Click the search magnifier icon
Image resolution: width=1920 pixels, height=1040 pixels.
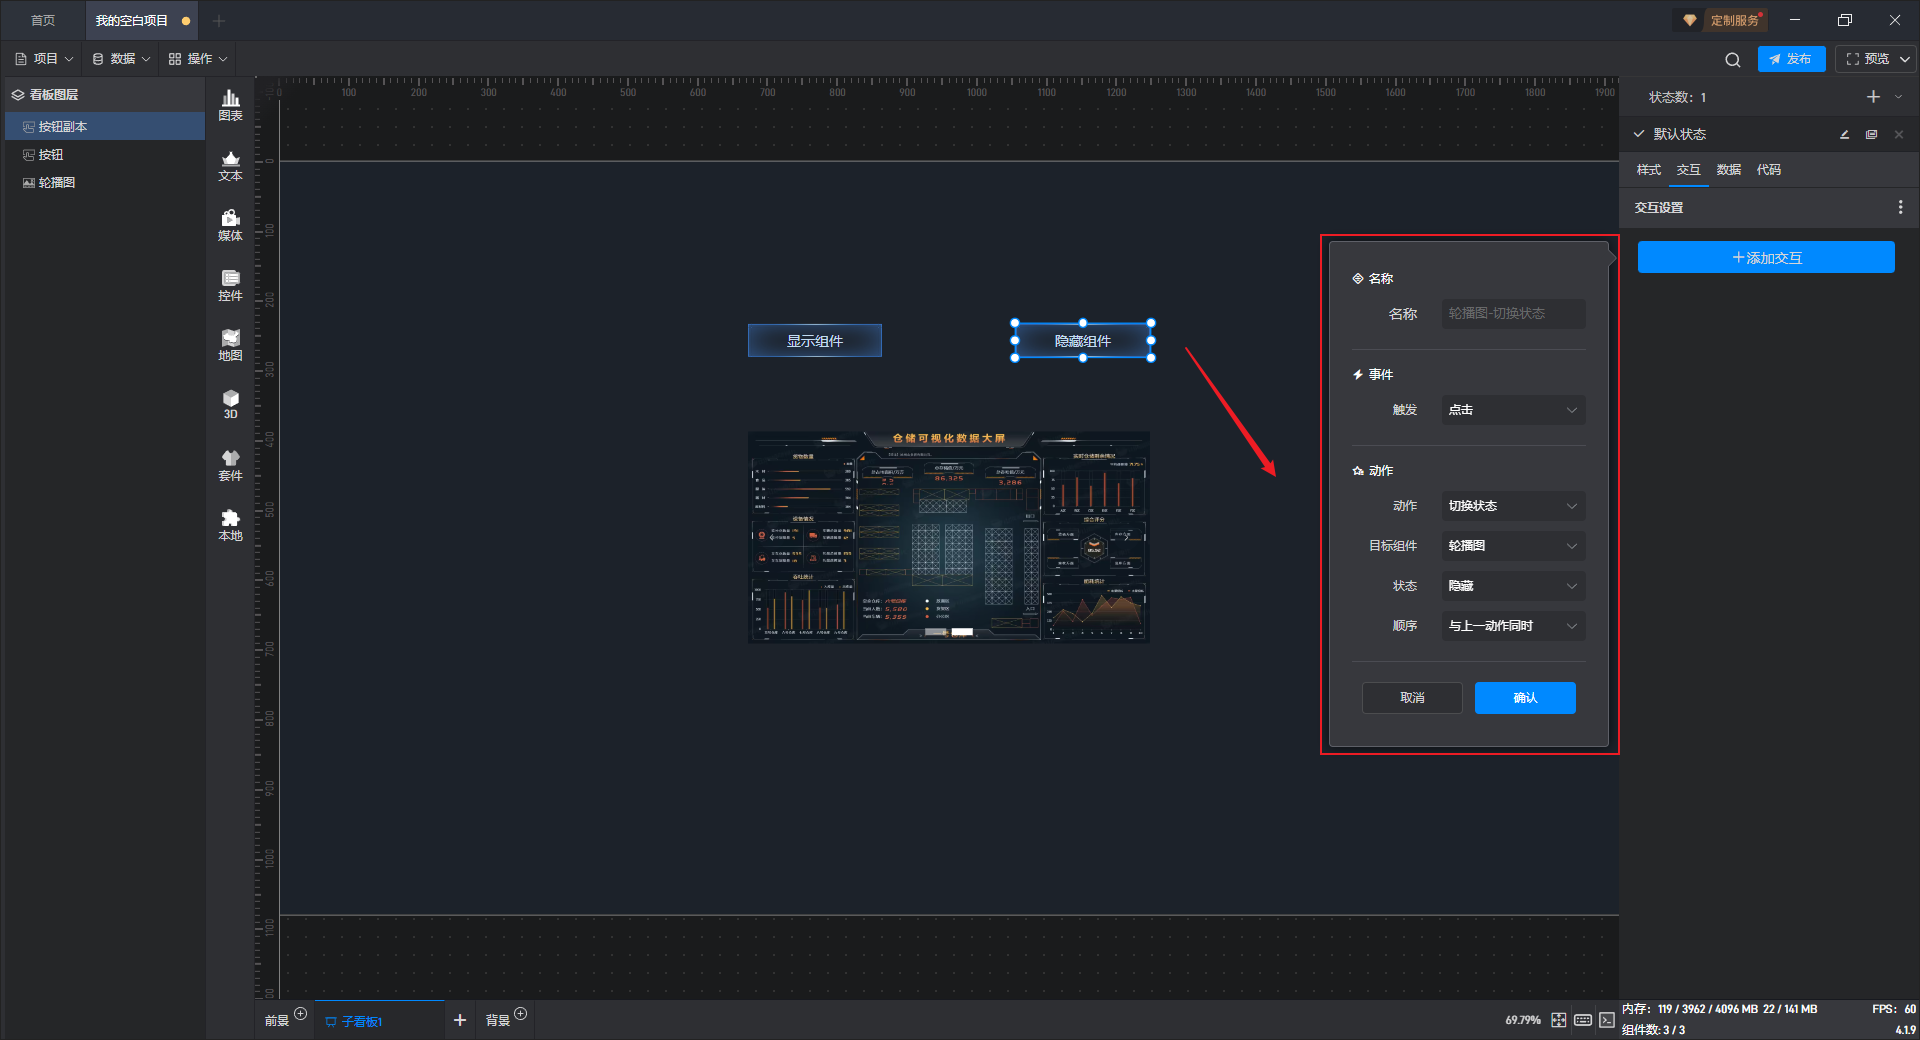tap(1732, 60)
